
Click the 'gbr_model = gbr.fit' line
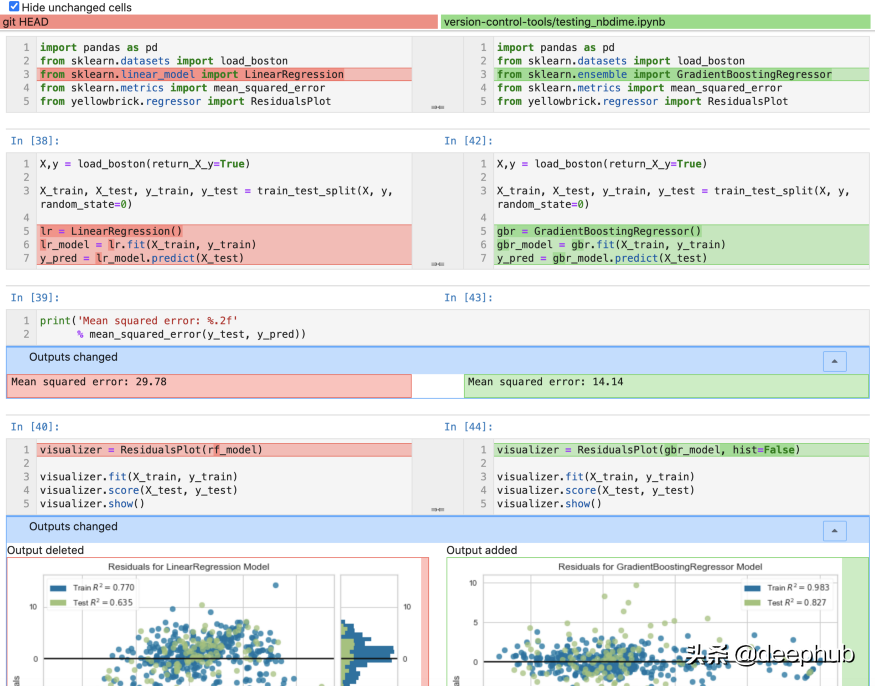pyautogui.click(x=681, y=244)
